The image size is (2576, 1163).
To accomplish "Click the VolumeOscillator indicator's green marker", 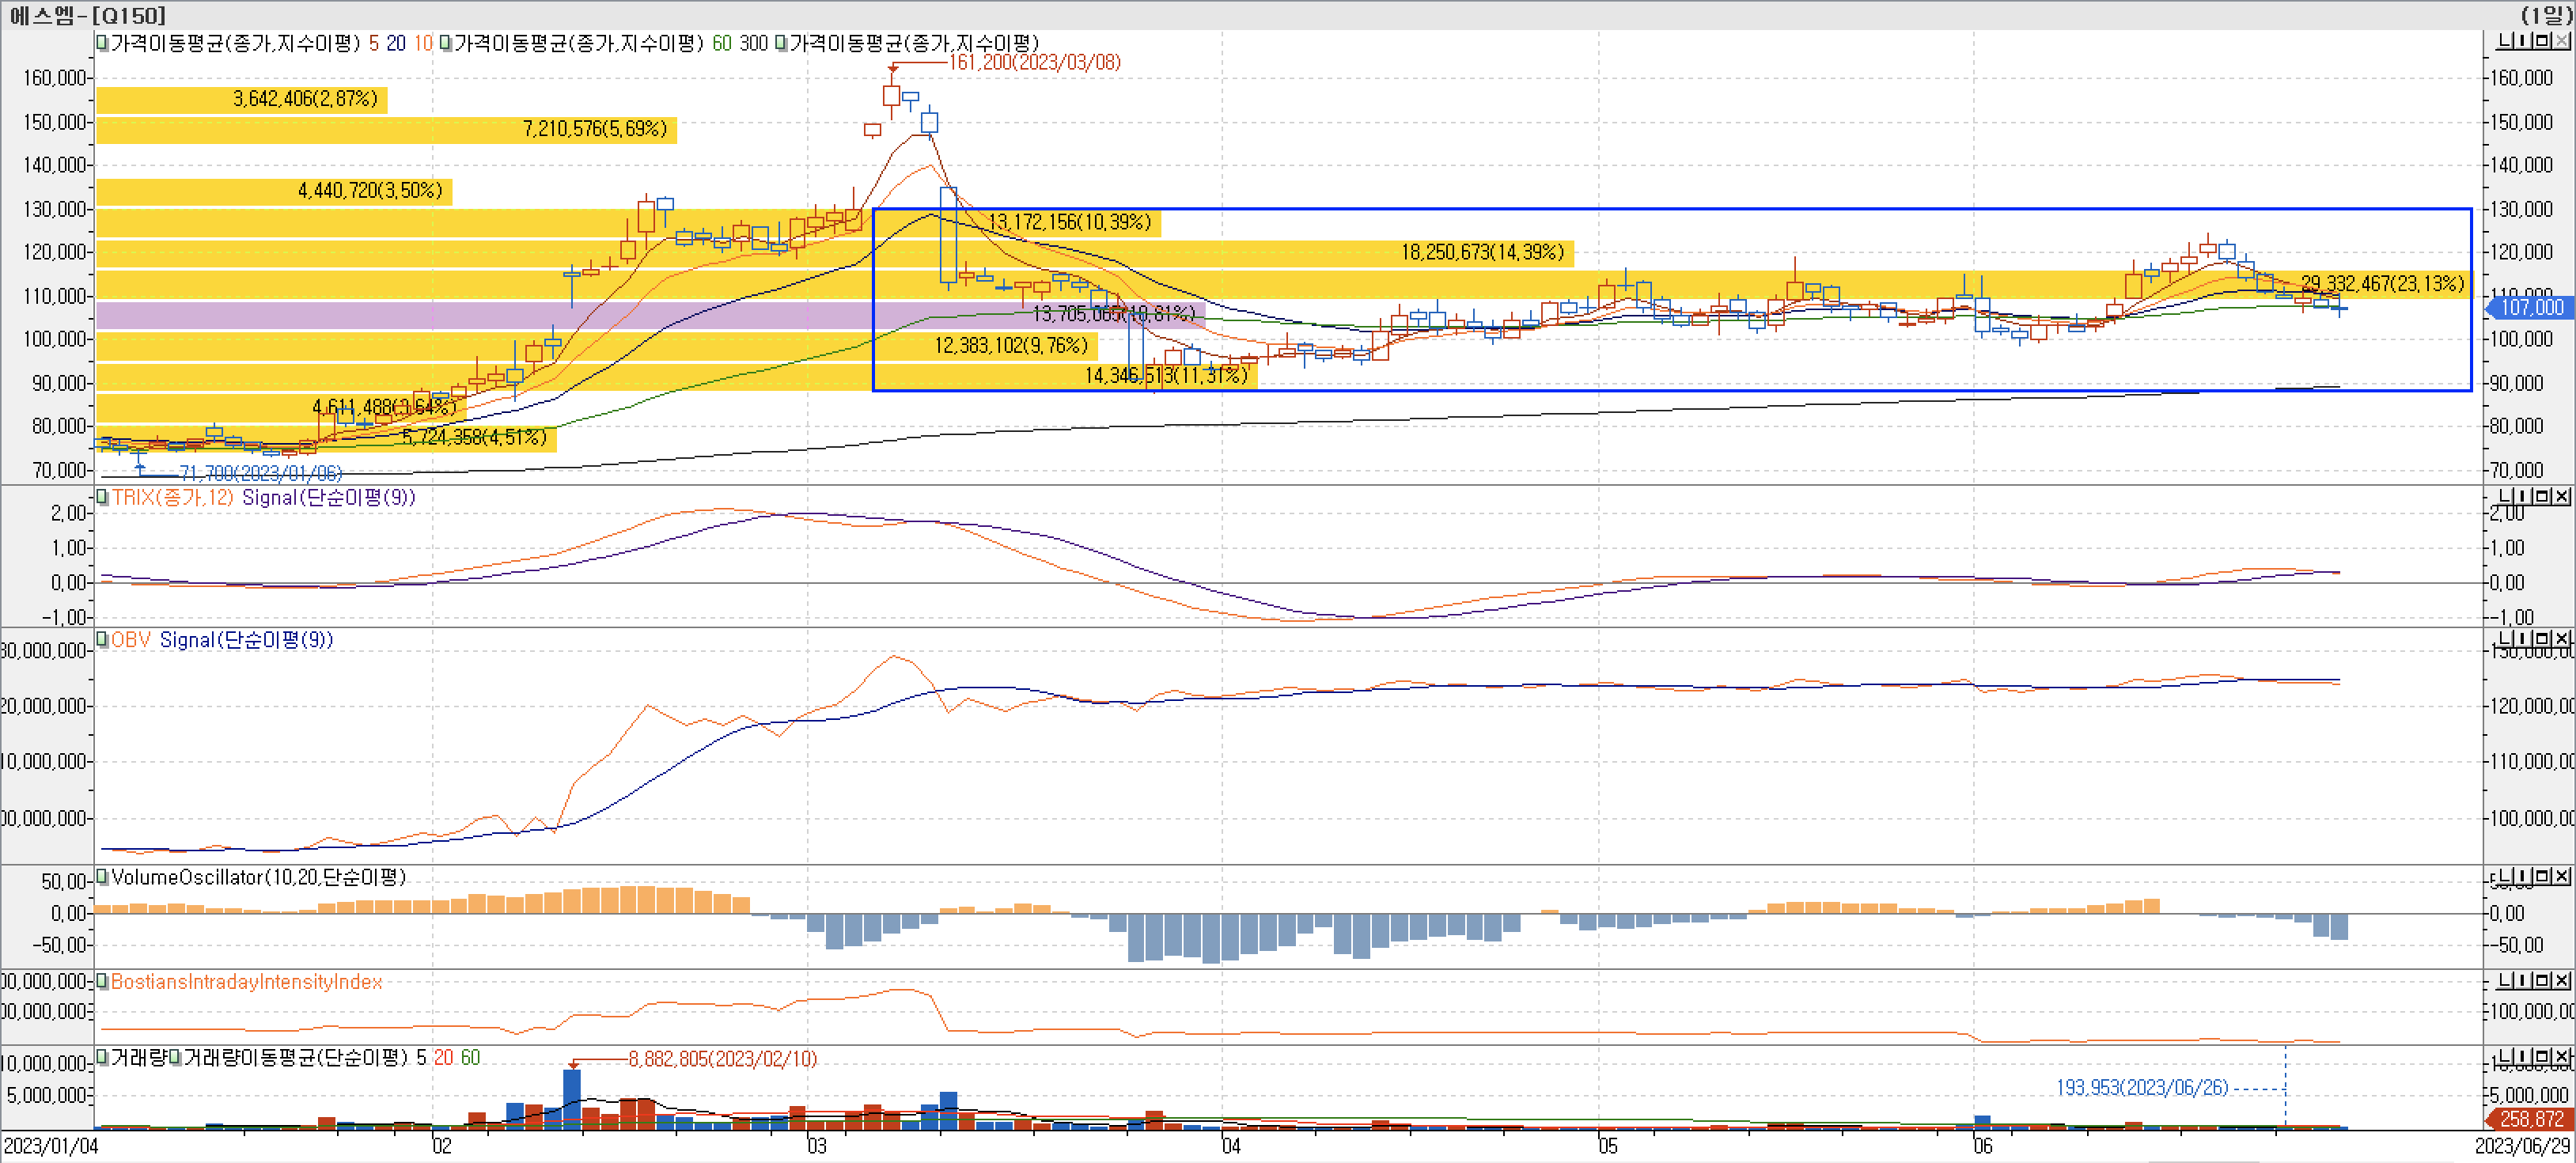I will coord(101,877).
